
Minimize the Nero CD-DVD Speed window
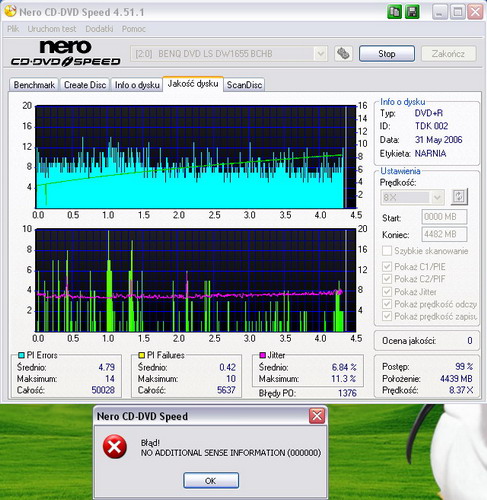440,12
